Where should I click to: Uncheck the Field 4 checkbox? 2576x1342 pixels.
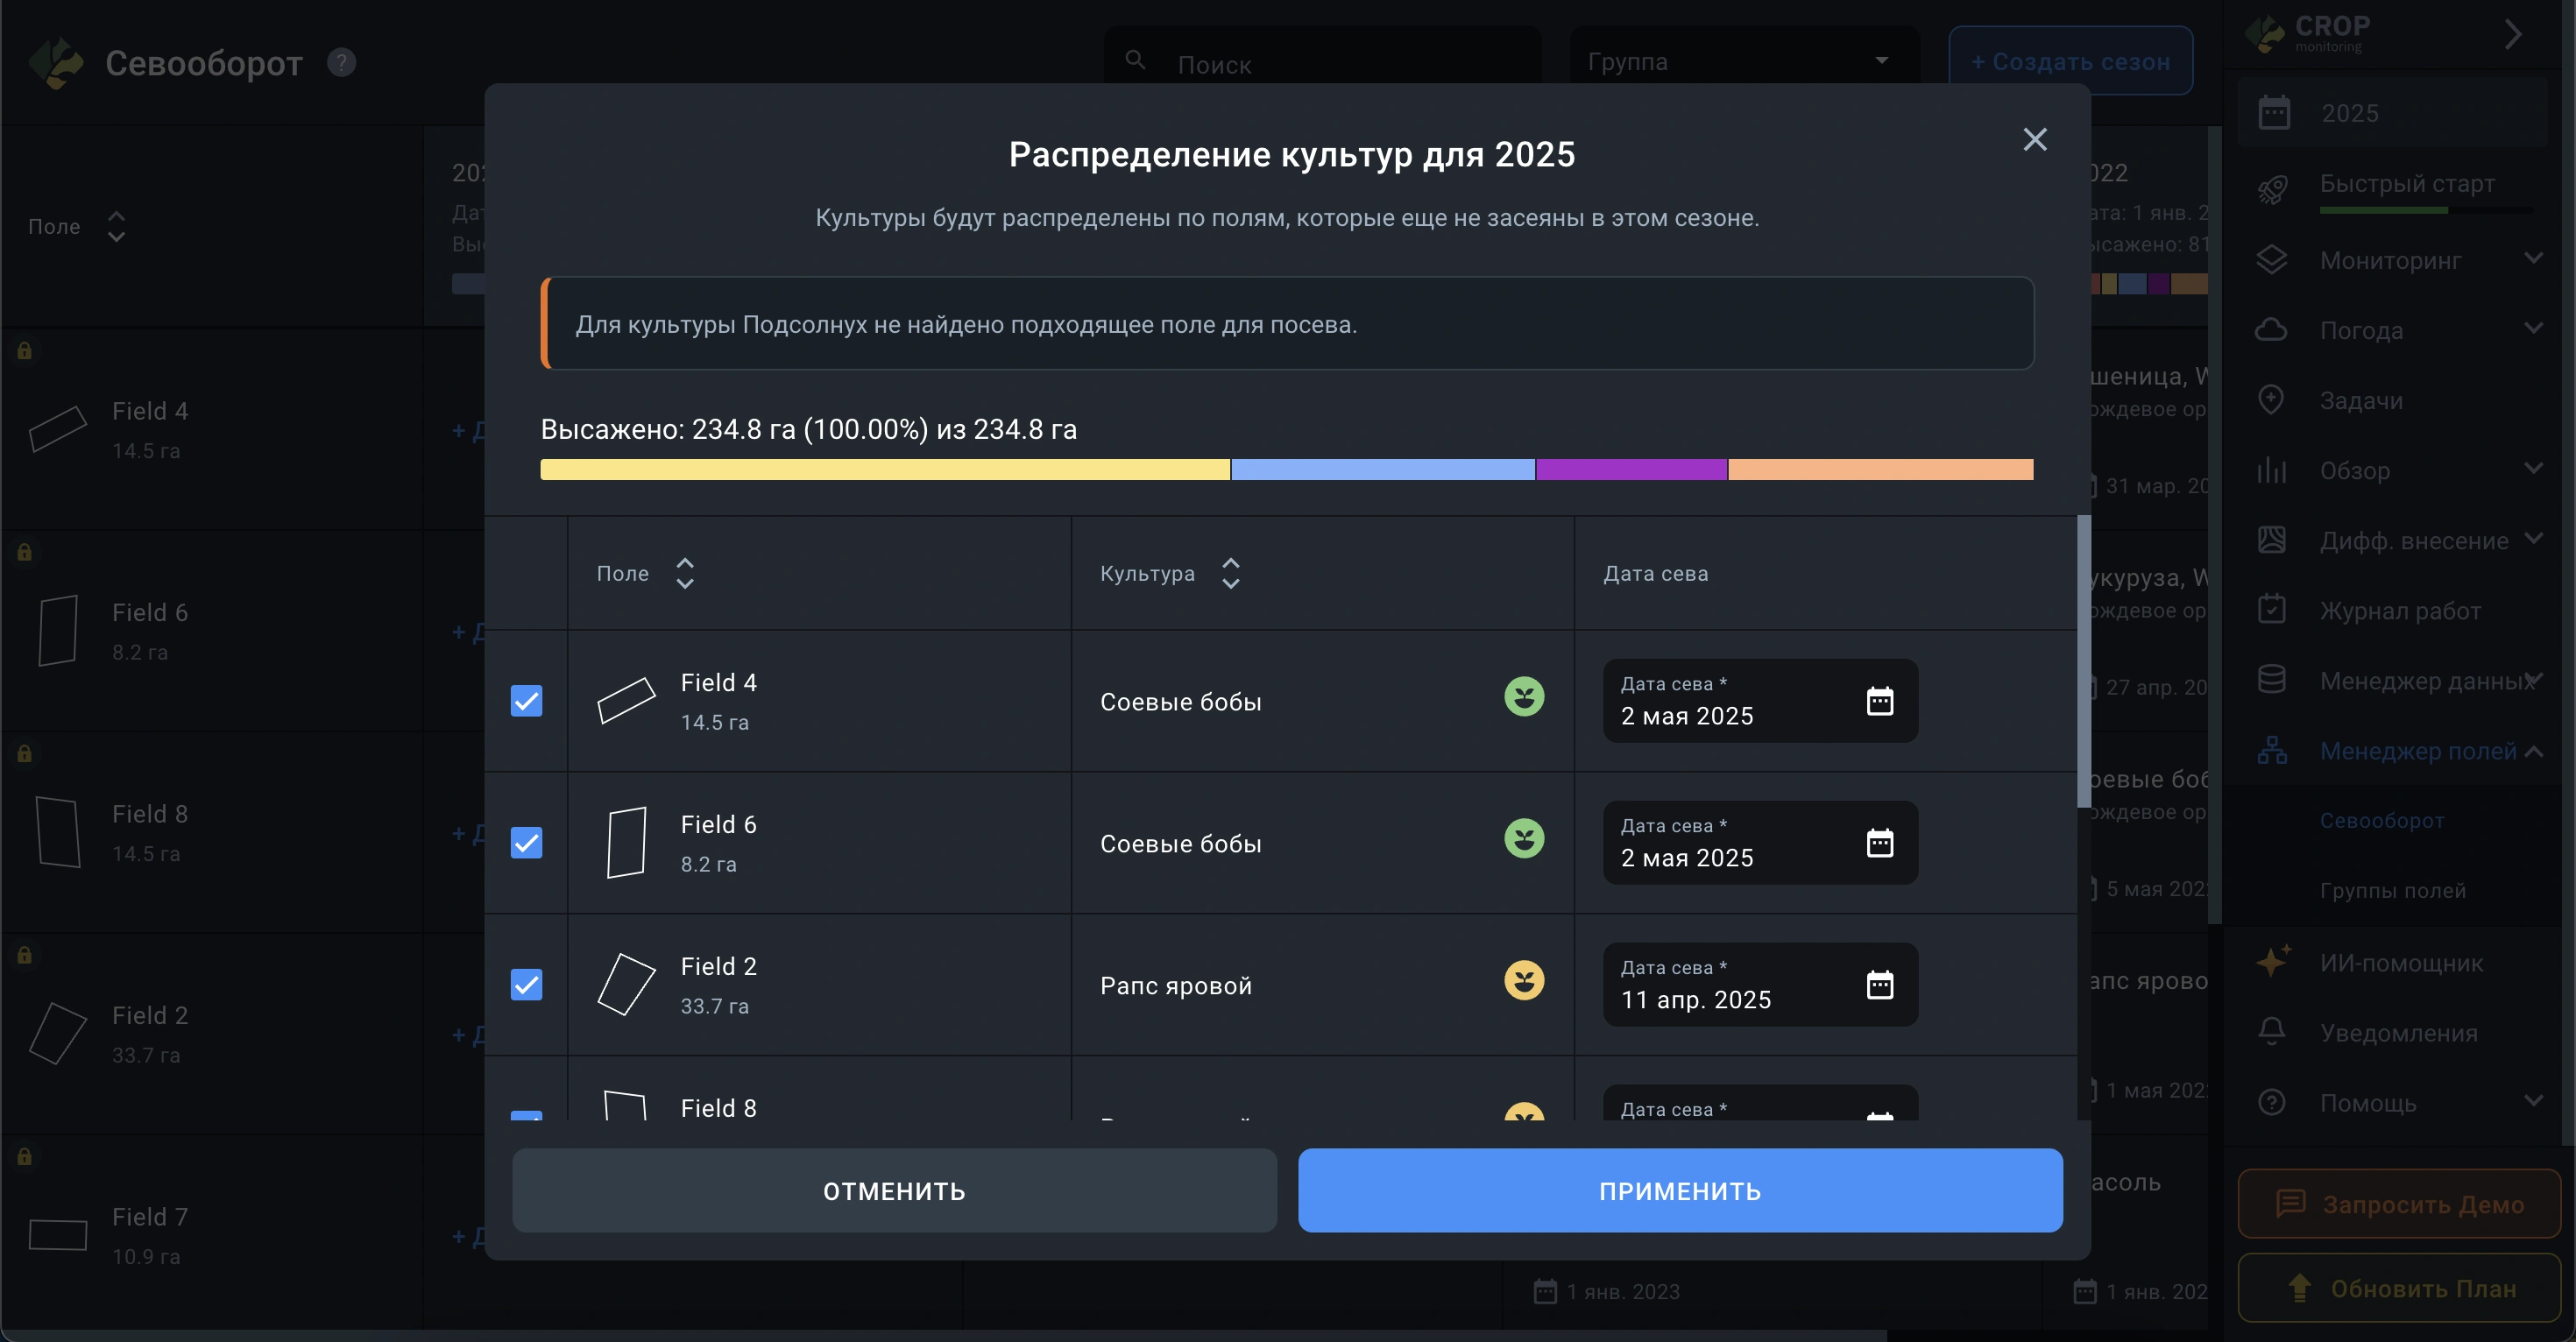[x=526, y=701]
